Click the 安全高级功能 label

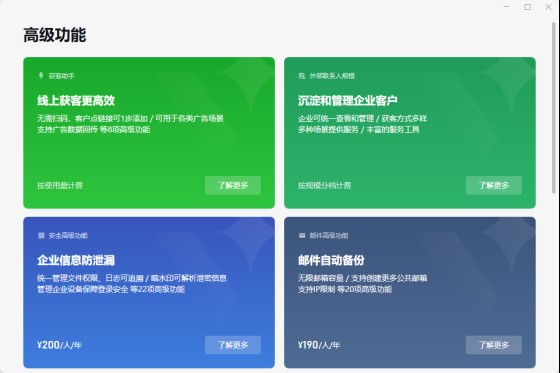68,235
